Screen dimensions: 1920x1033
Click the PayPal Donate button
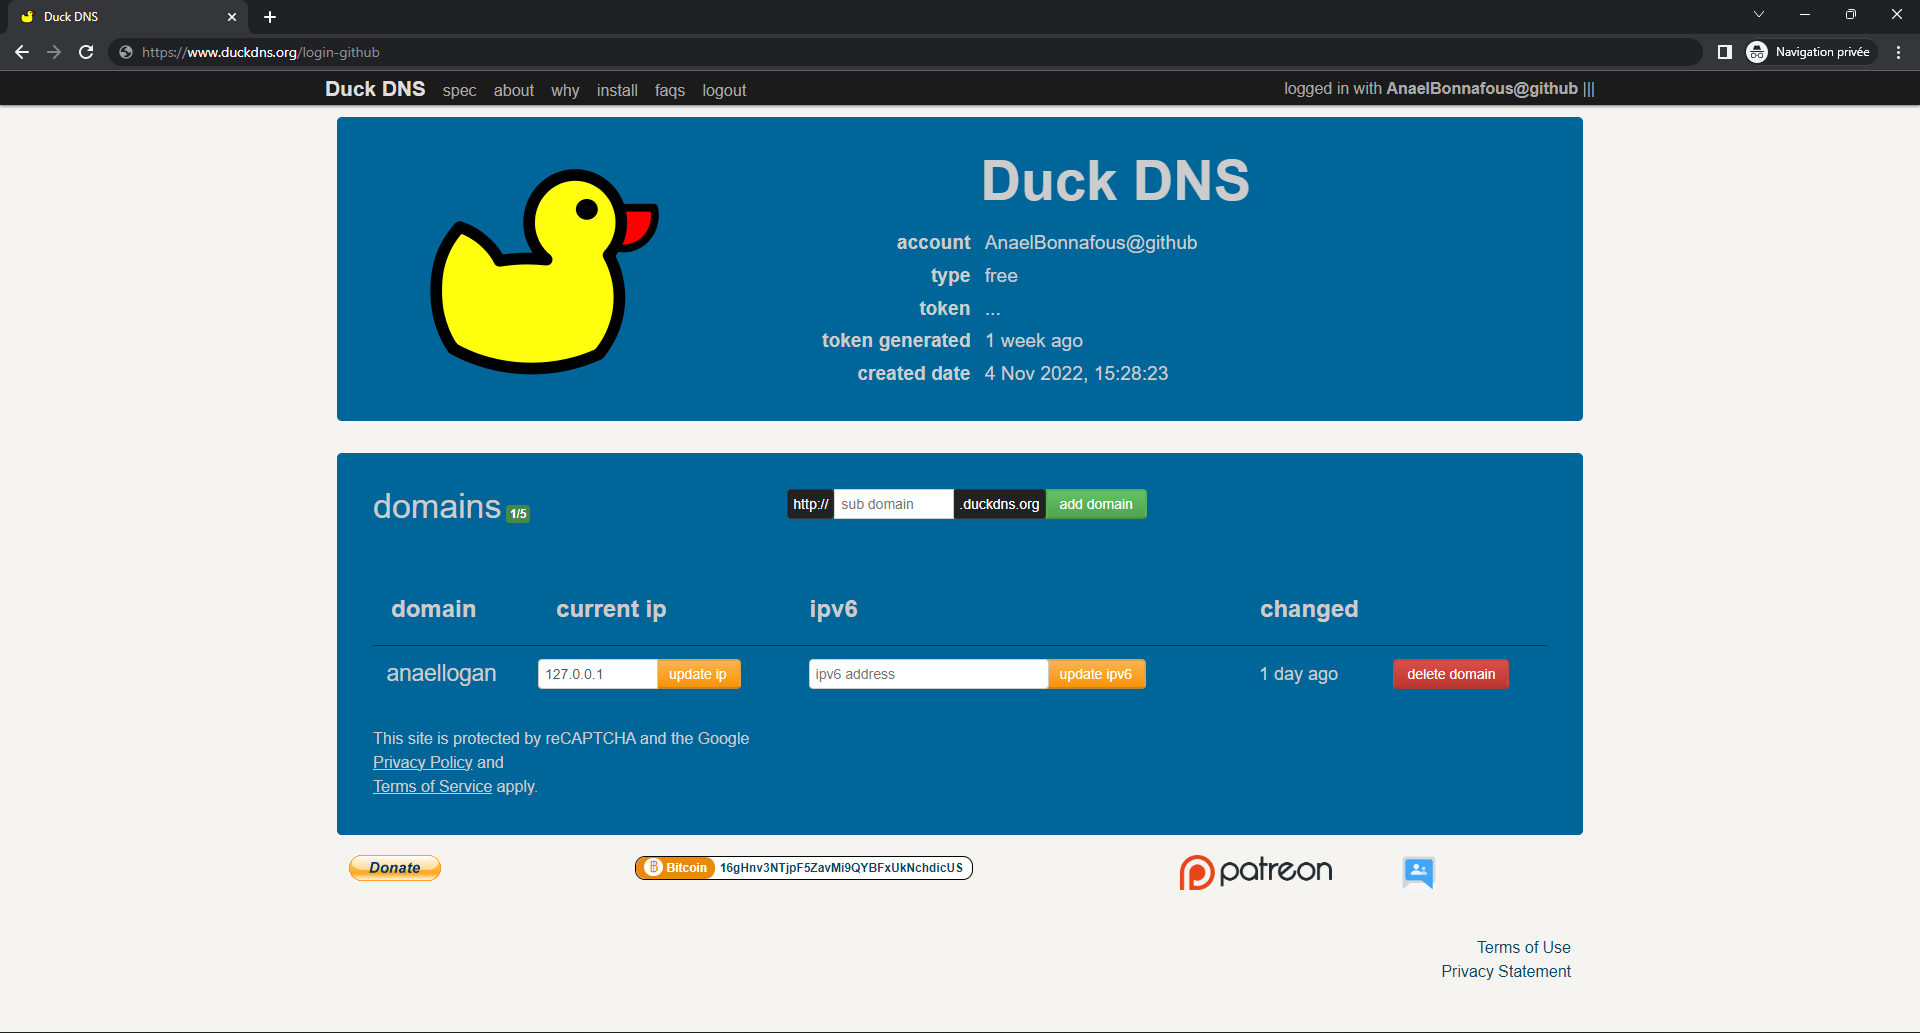(x=395, y=868)
